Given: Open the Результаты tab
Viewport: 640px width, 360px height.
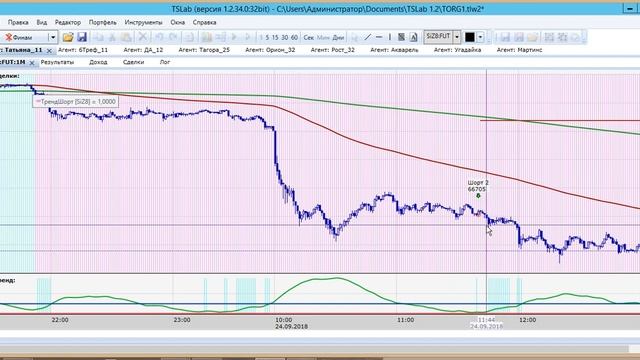Looking at the screenshot, I should point(58,62).
